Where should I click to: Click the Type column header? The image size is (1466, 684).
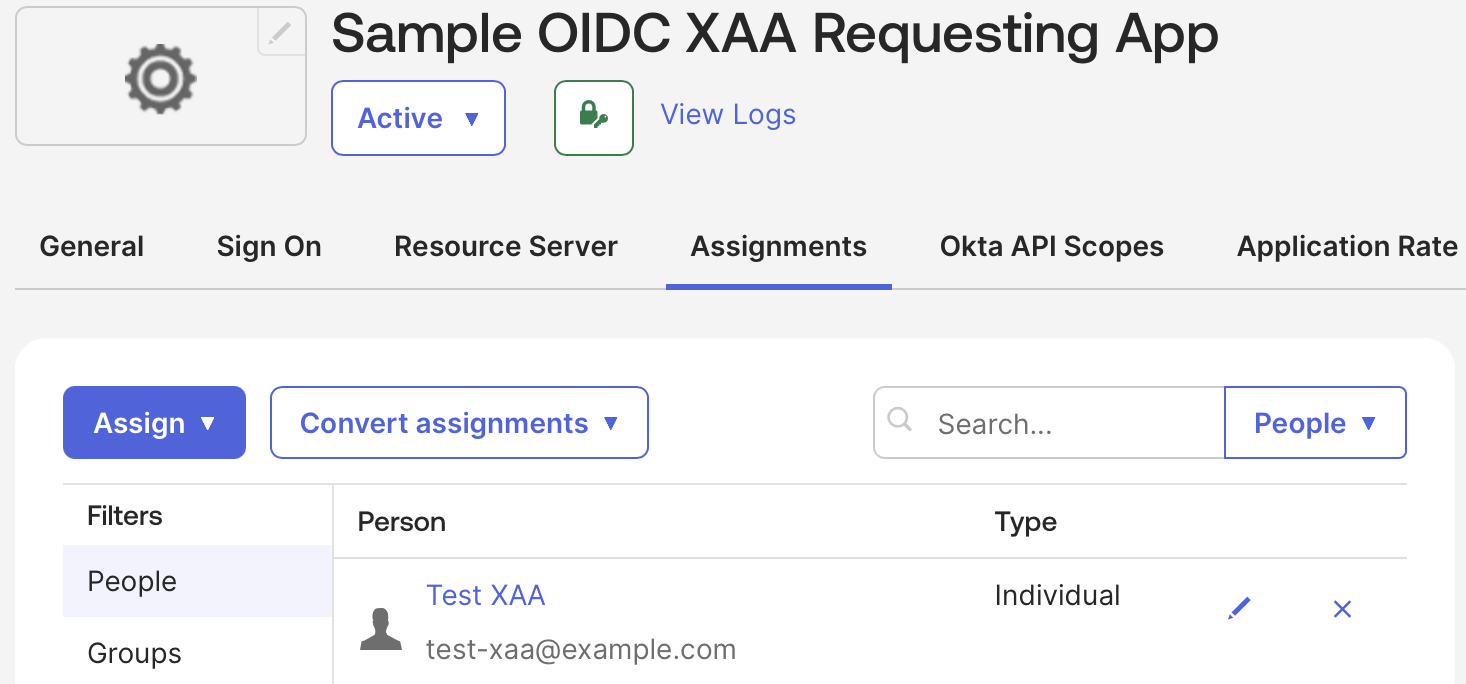pyautogui.click(x=1026, y=522)
